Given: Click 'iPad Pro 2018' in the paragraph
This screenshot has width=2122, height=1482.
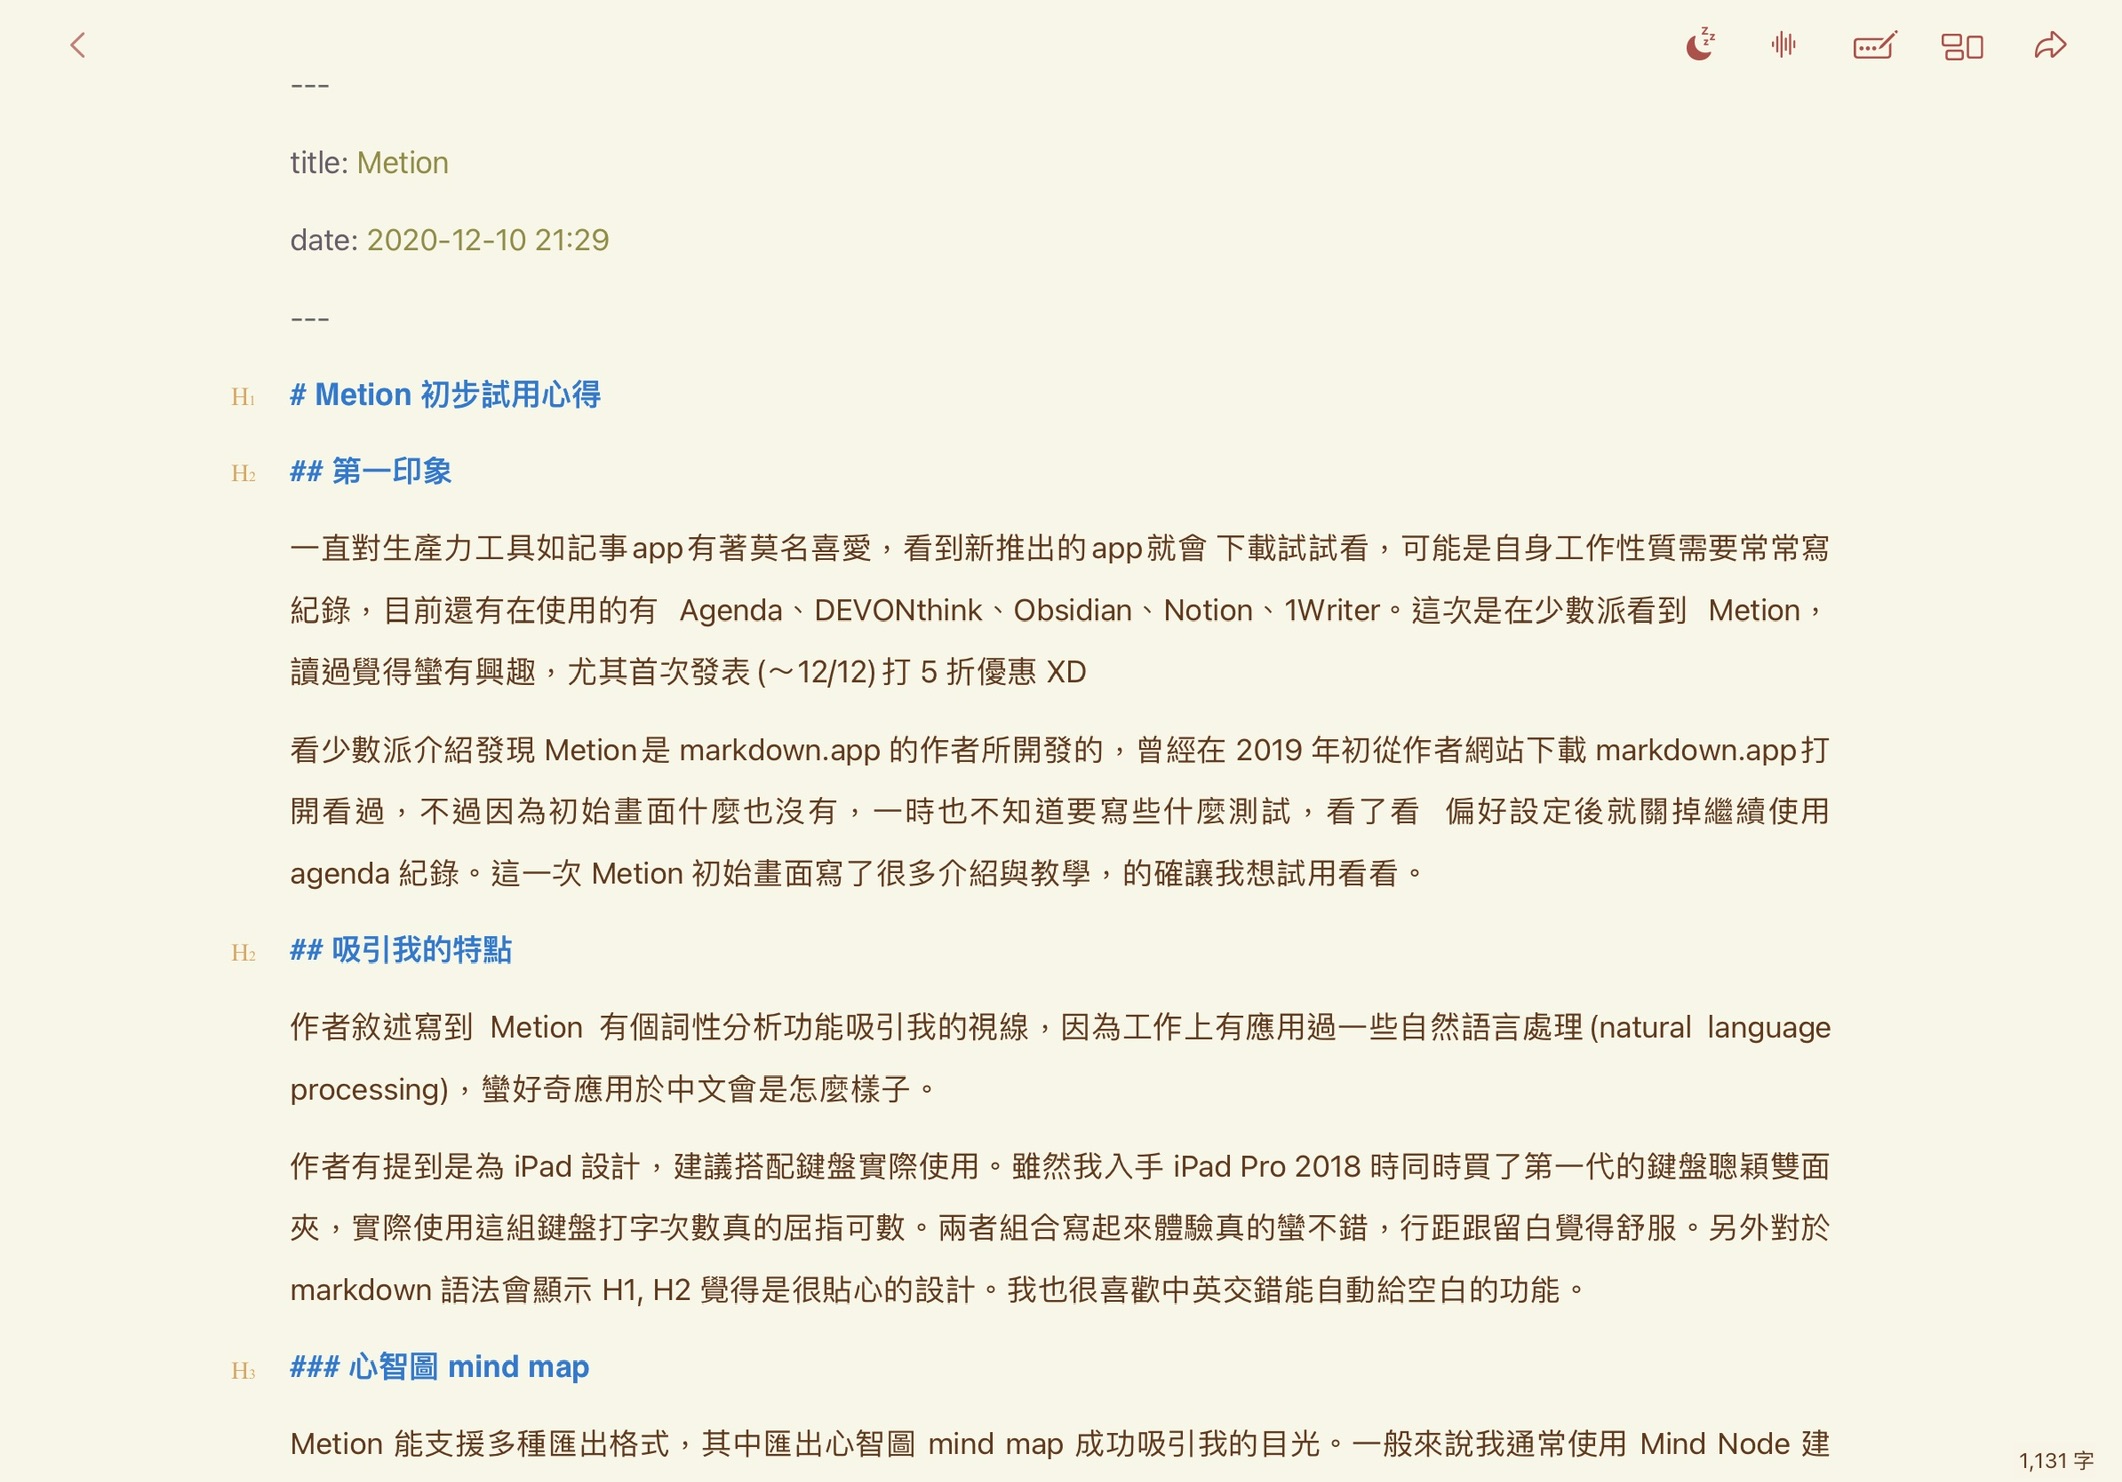Looking at the screenshot, I should pyautogui.click(x=1266, y=1167).
